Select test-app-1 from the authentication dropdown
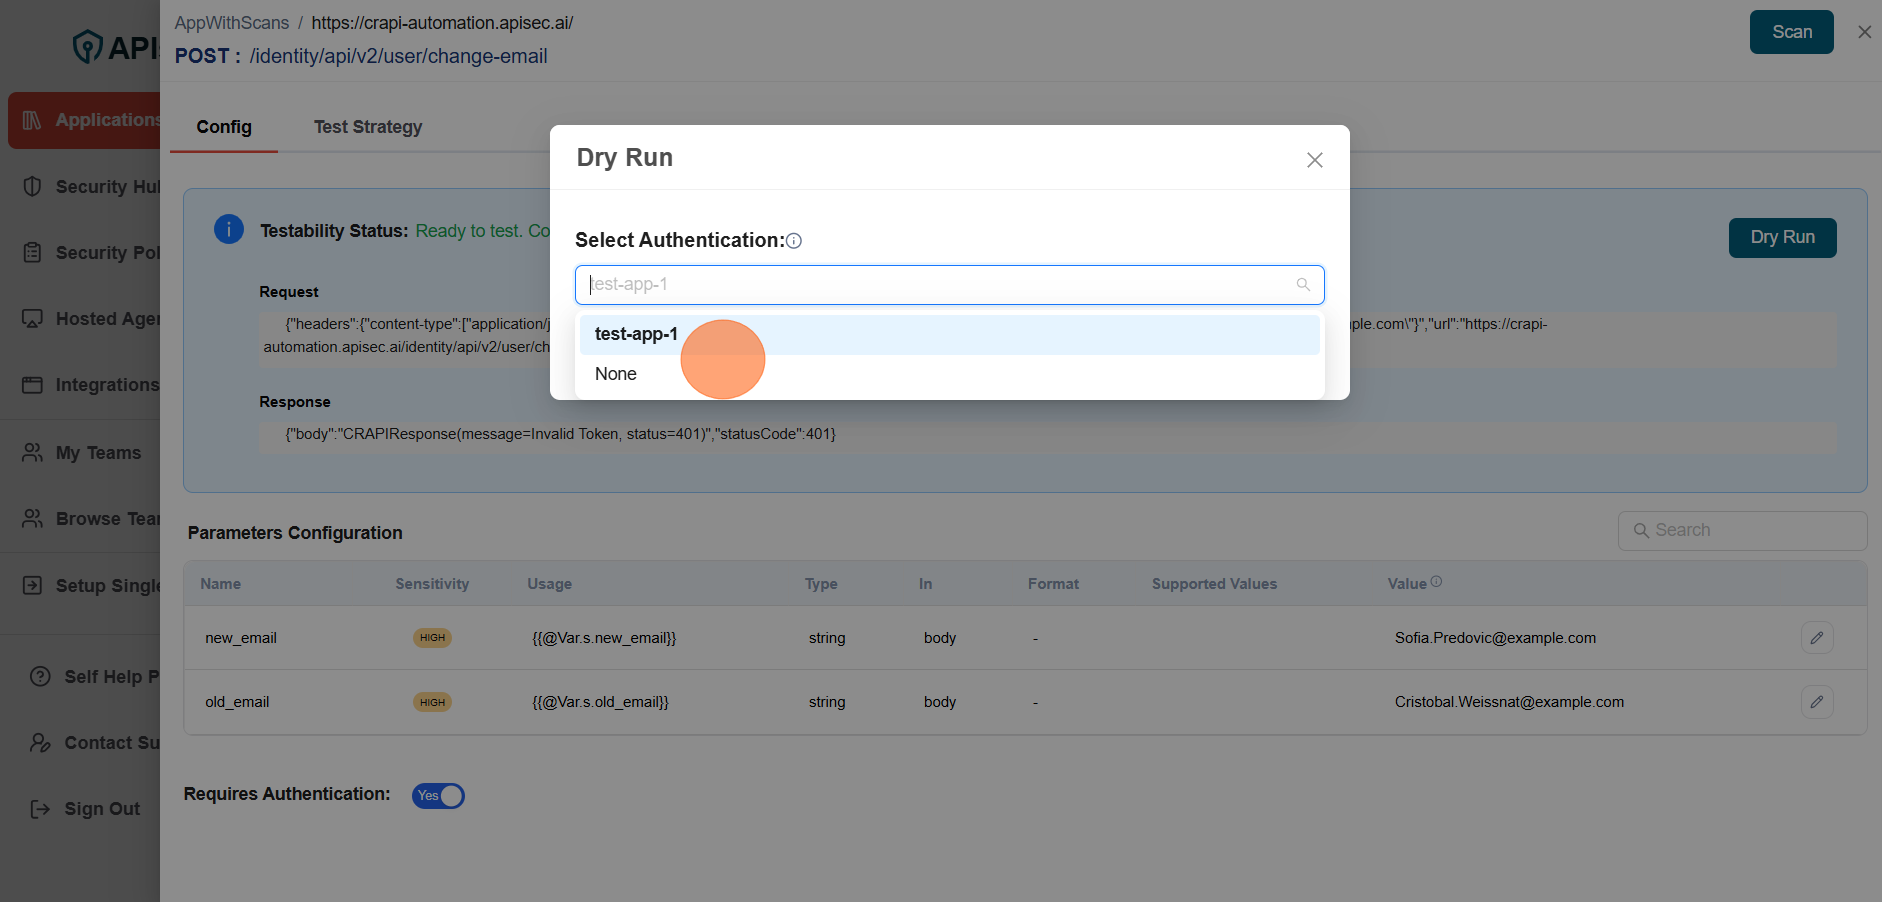1882x902 pixels. pos(636,334)
